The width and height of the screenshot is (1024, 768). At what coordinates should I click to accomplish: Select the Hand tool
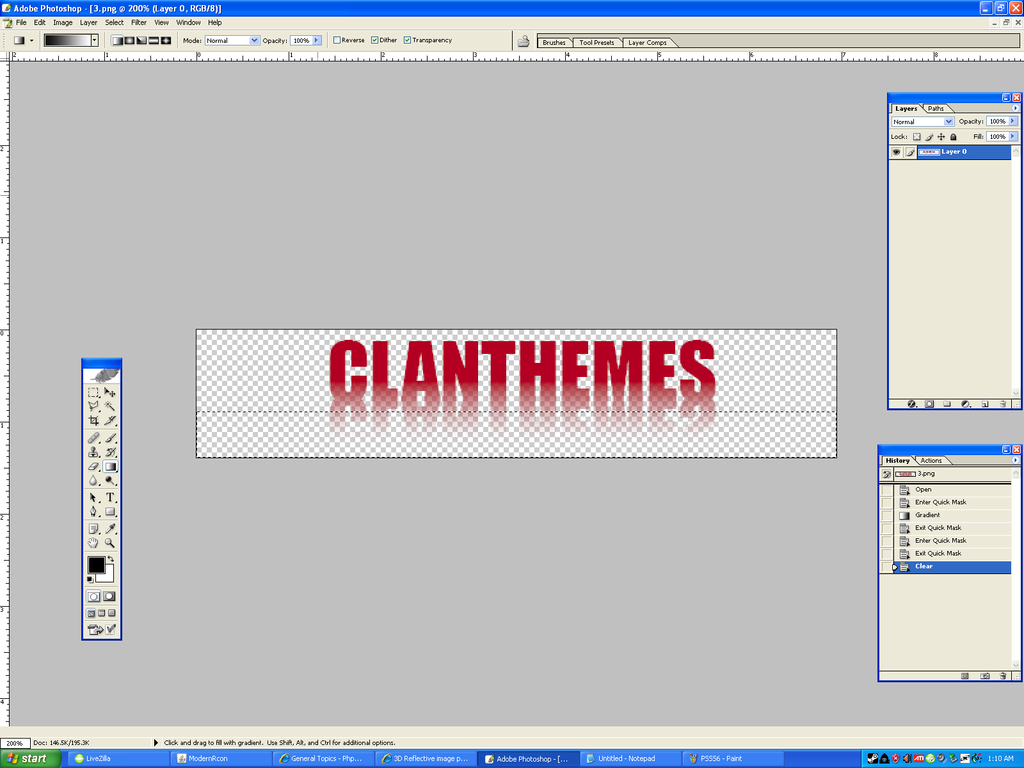(93, 543)
